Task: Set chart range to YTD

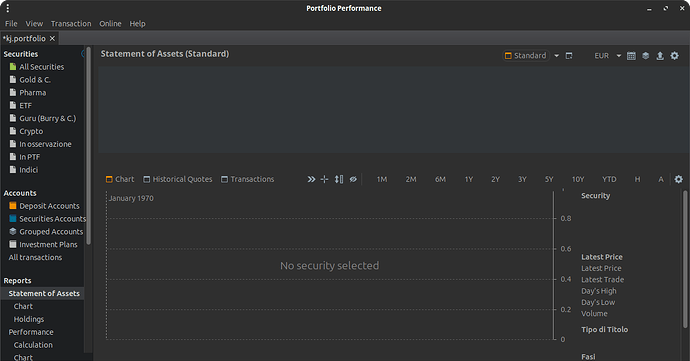Action: point(609,179)
